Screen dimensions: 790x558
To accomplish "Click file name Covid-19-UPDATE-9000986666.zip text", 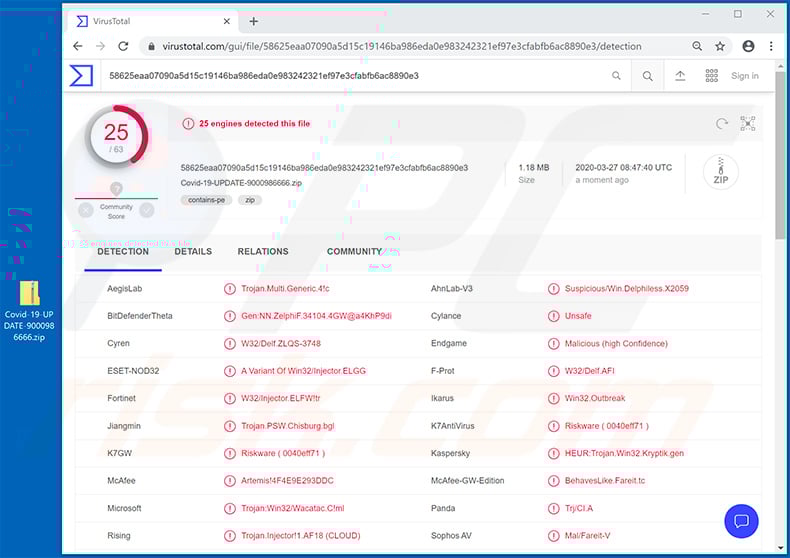I will pos(241,183).
